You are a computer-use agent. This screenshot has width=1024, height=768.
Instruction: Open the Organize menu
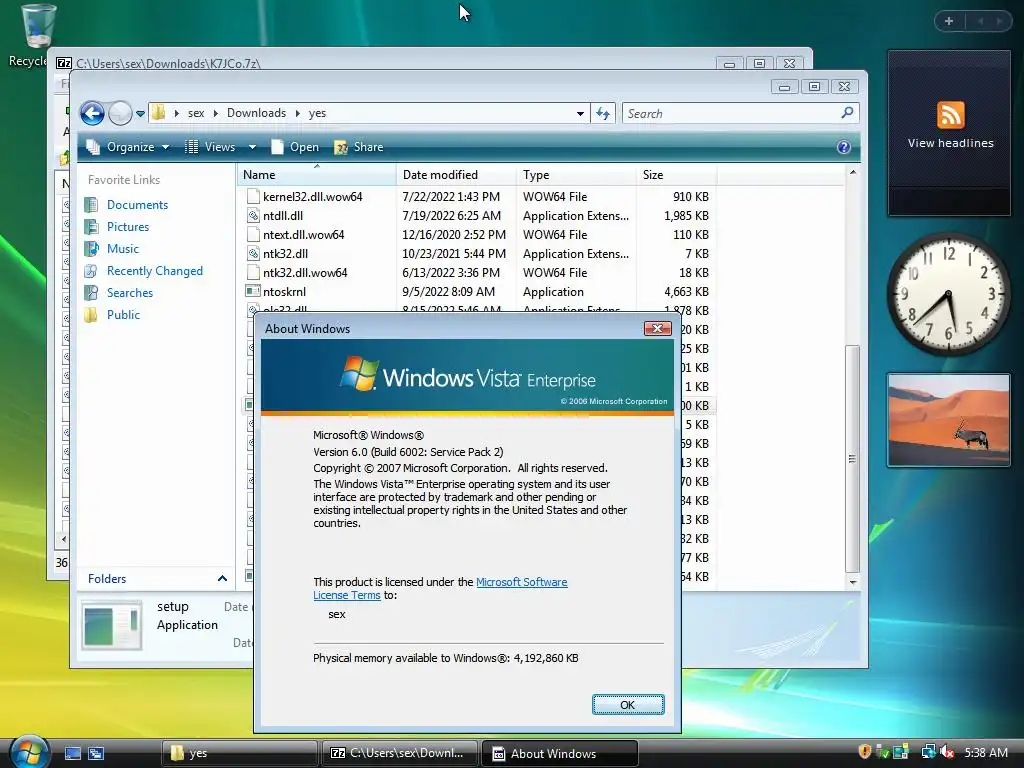pos(128,147)
